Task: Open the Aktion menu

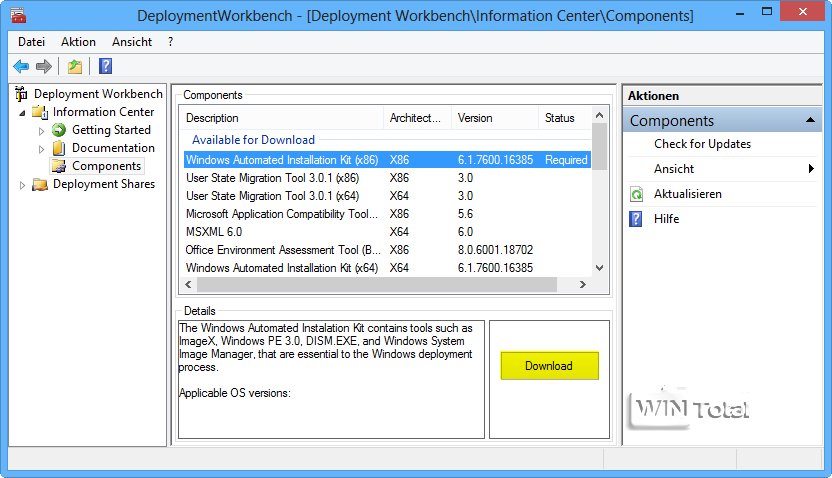Action: point(78,42)
